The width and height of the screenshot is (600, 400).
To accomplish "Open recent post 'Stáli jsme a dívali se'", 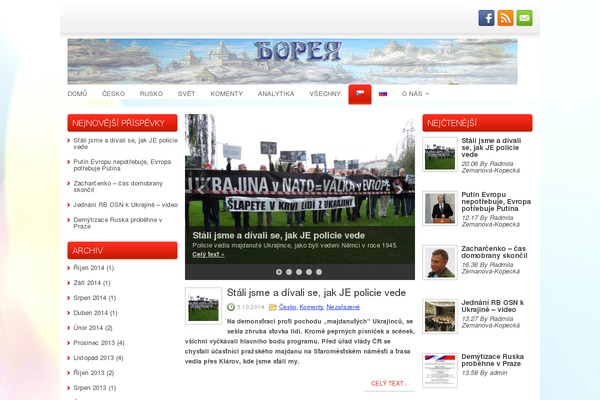I will coord(126,144).
